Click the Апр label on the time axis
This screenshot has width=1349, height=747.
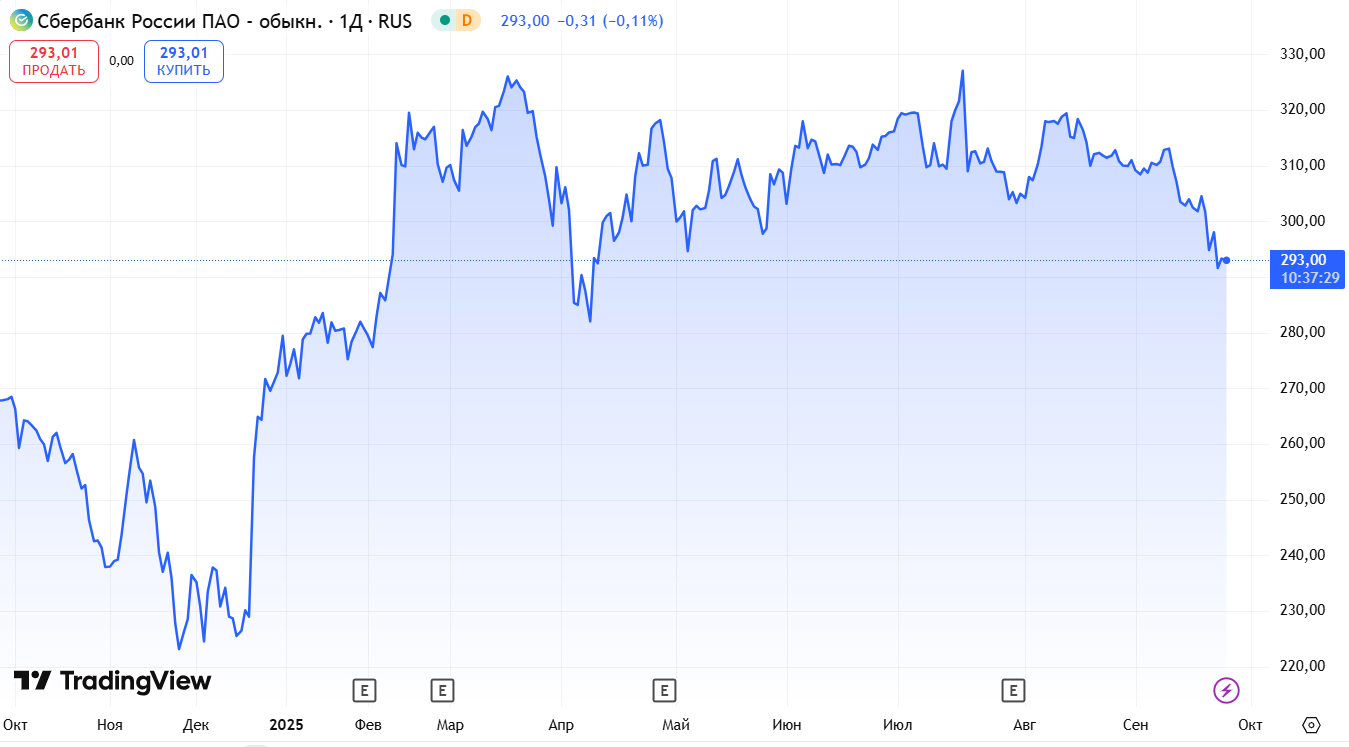coord(560,725)
